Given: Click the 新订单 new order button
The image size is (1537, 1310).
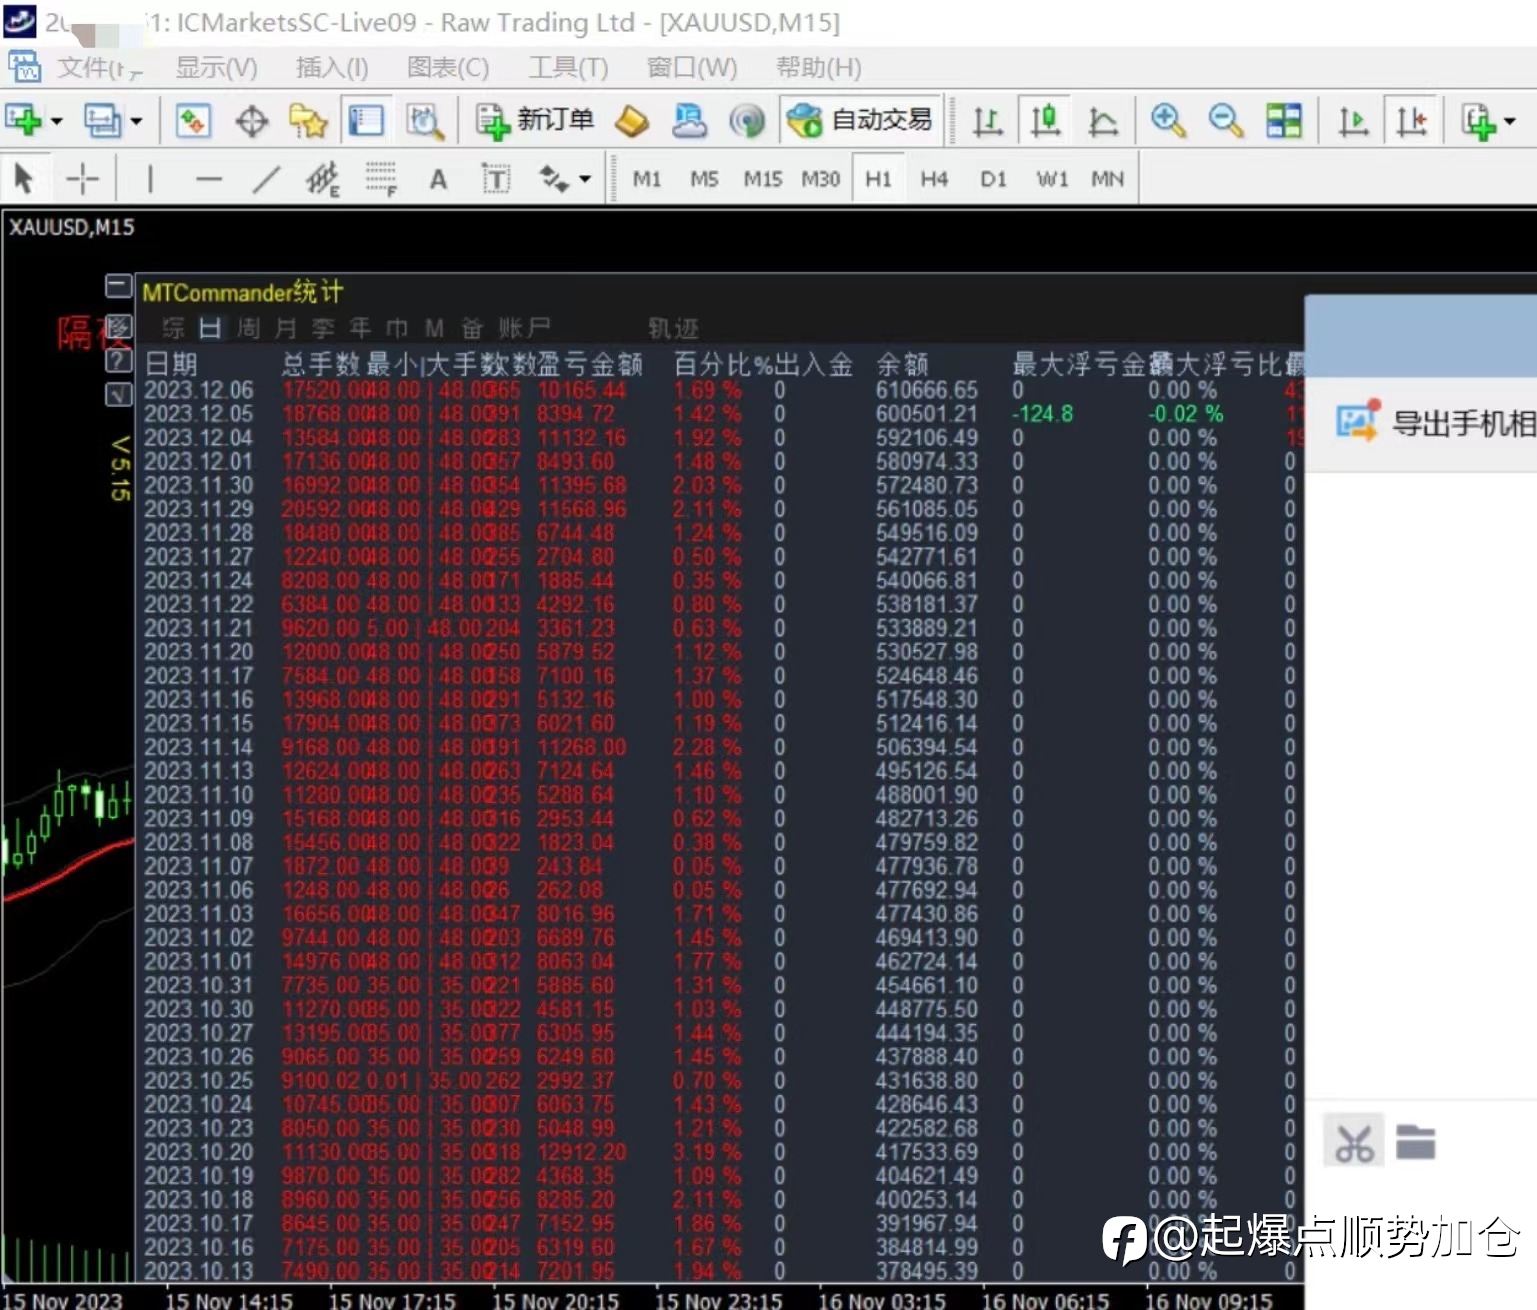Looking at the screenshot, I should click(534, 121).
